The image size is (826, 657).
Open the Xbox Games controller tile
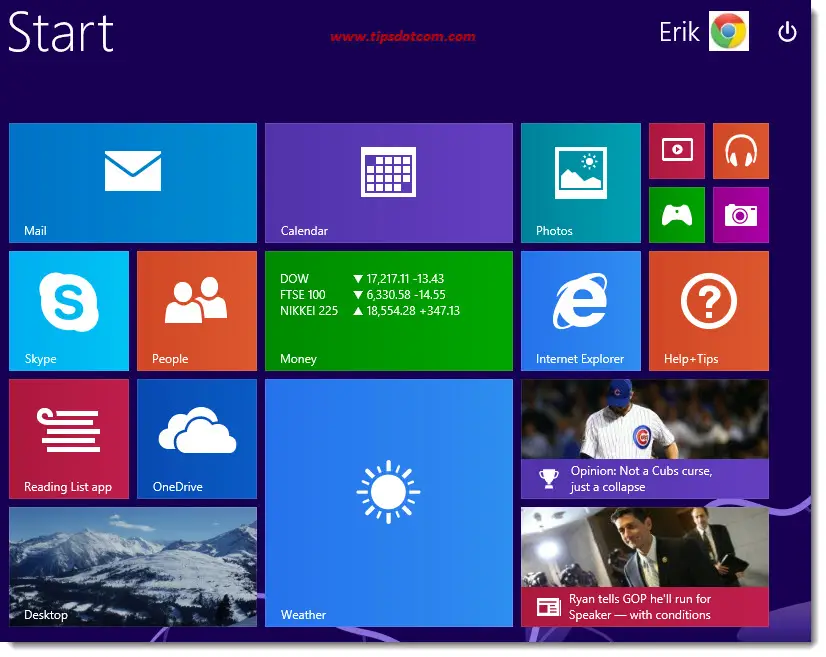pyautogui.click(x=677, y=215)
